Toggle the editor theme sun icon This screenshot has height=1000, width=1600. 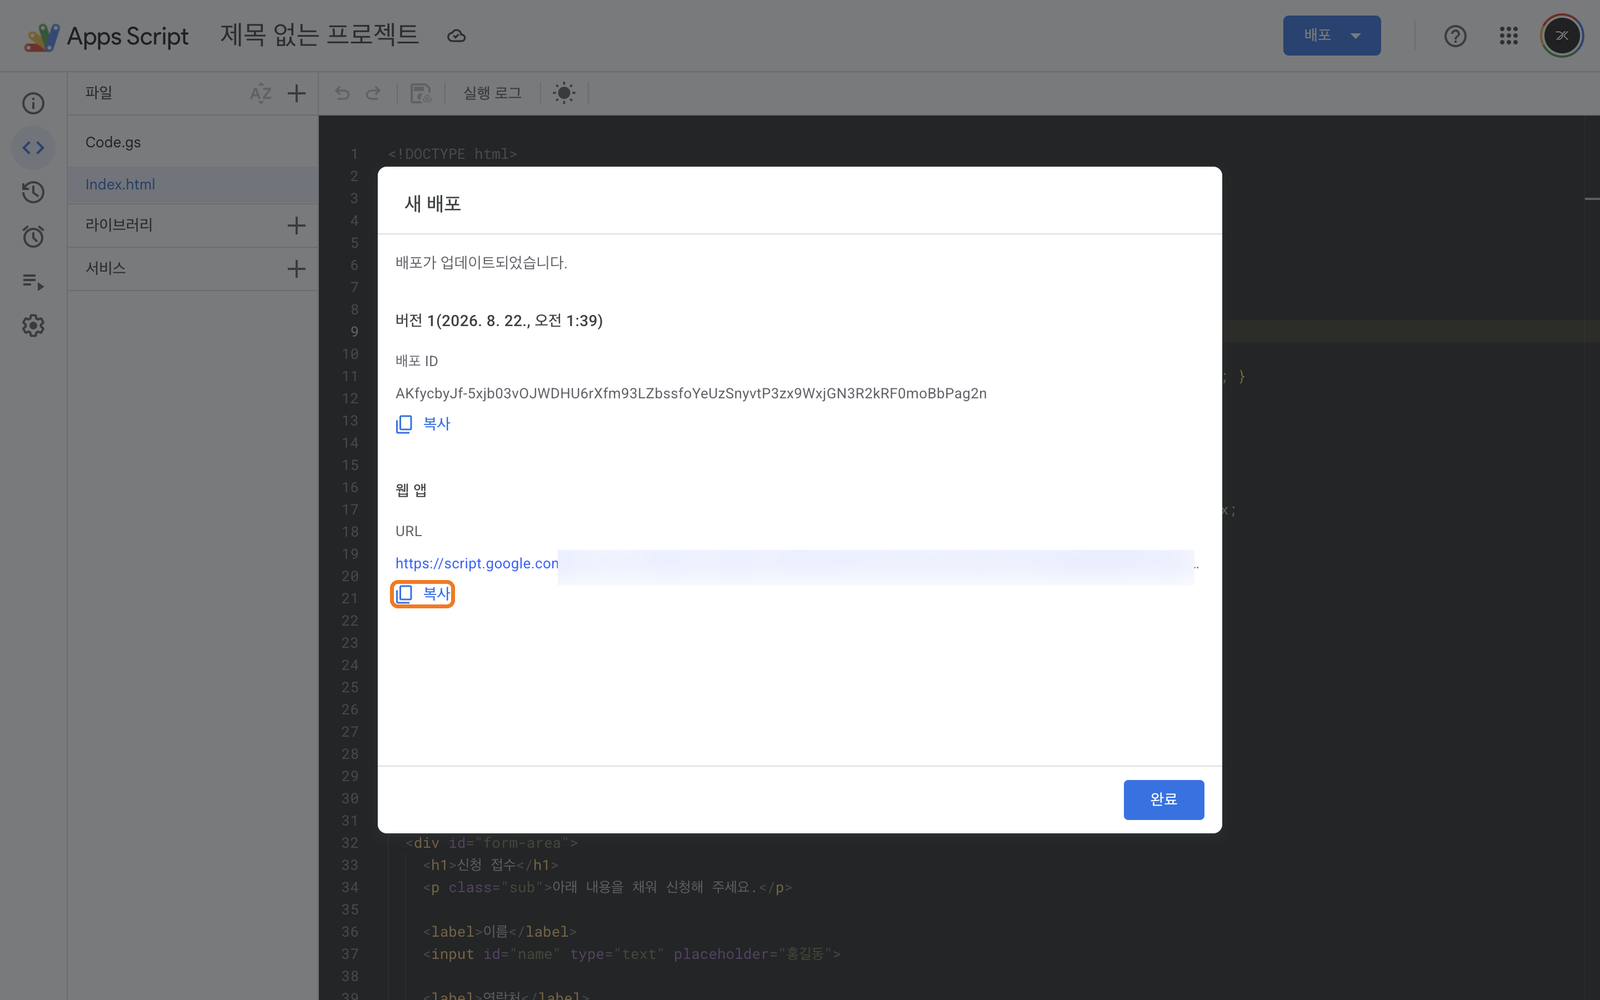(x=564, y=93)
